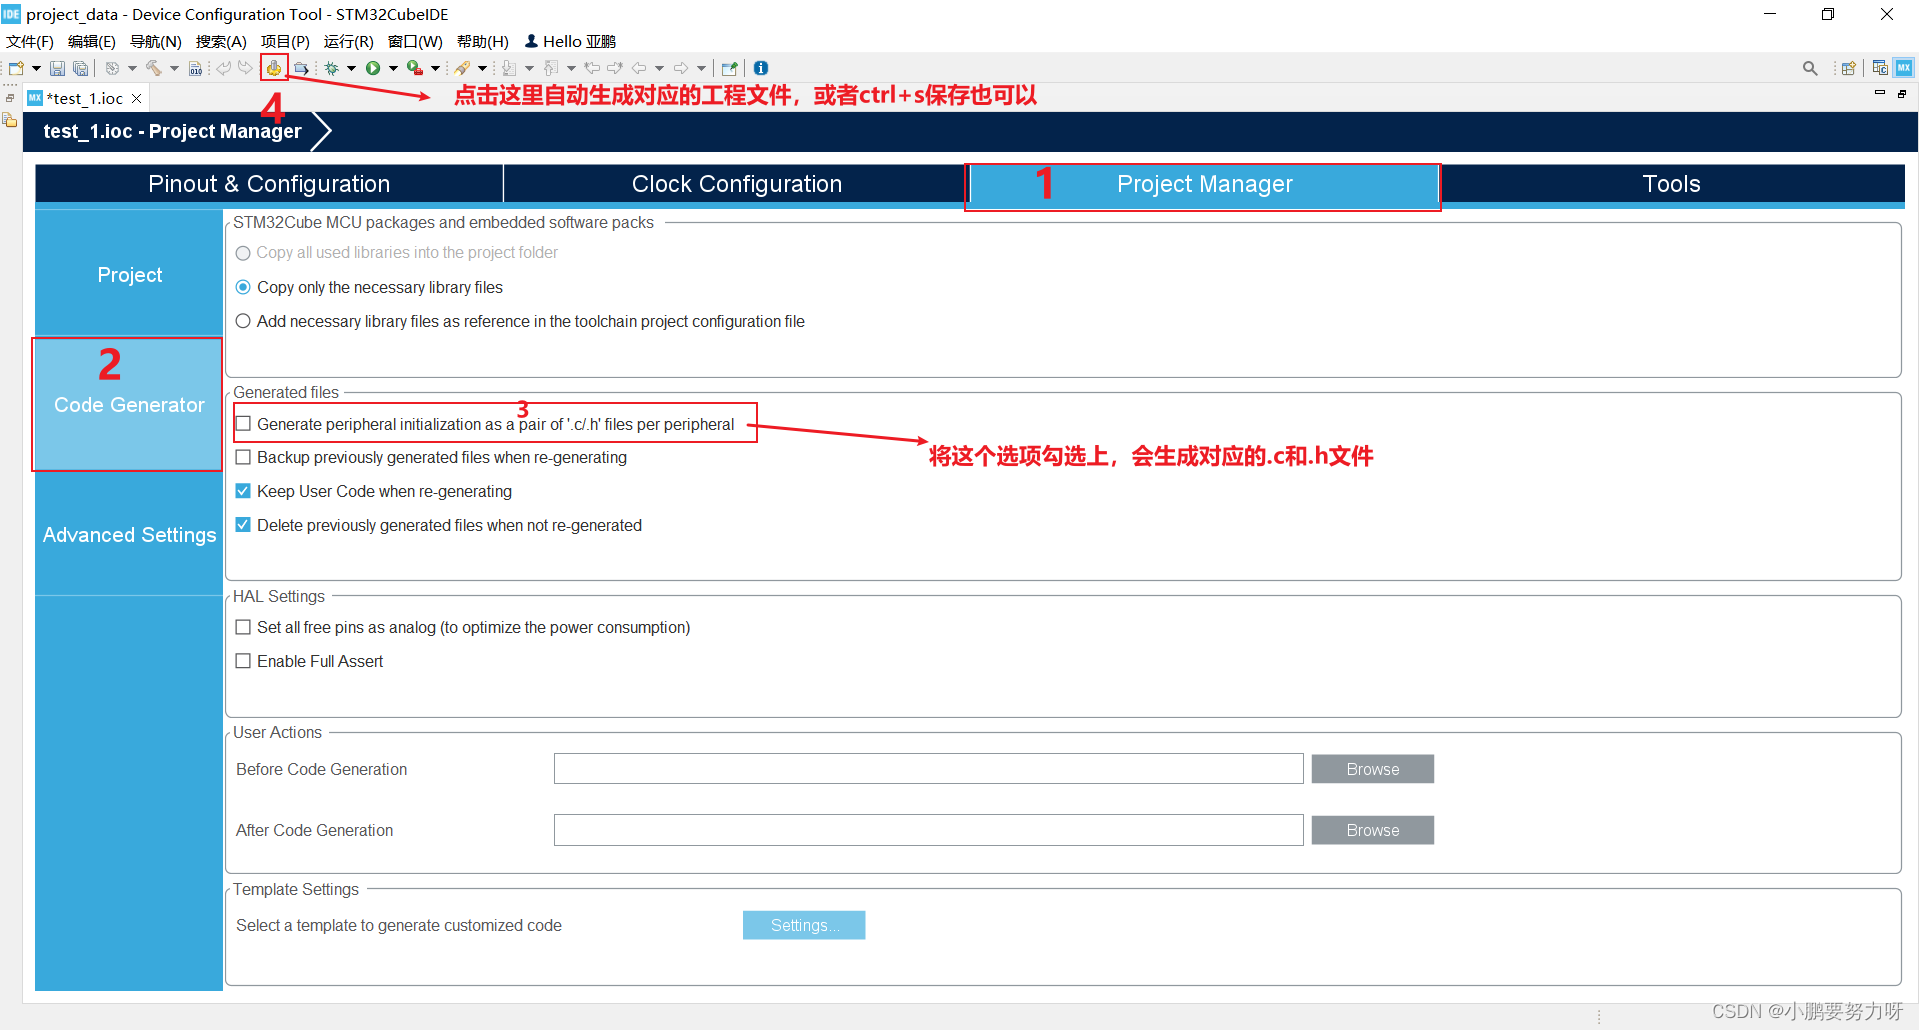Click the New project toolbar icon
This screenshot has width=1919, height=1030.
pyautogui.click(x=16, y=68)
